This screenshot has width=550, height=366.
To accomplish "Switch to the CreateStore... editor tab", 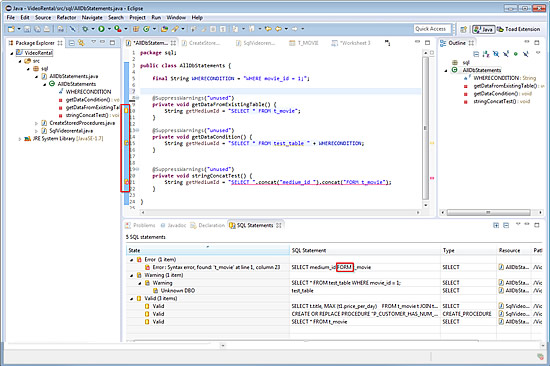I will [x=201, y=43].
